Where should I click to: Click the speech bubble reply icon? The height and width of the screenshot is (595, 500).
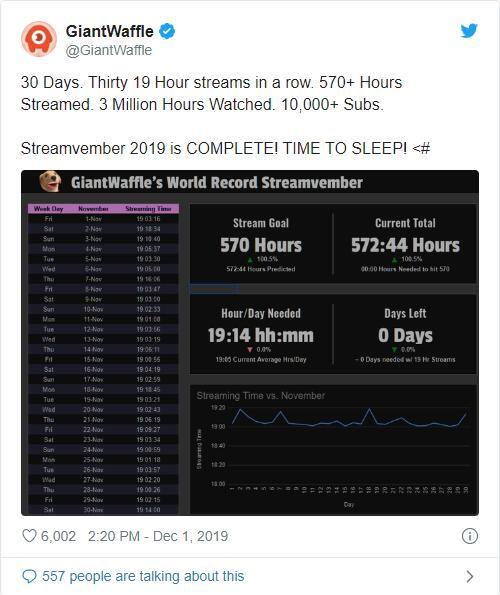(x=29, y=576)
